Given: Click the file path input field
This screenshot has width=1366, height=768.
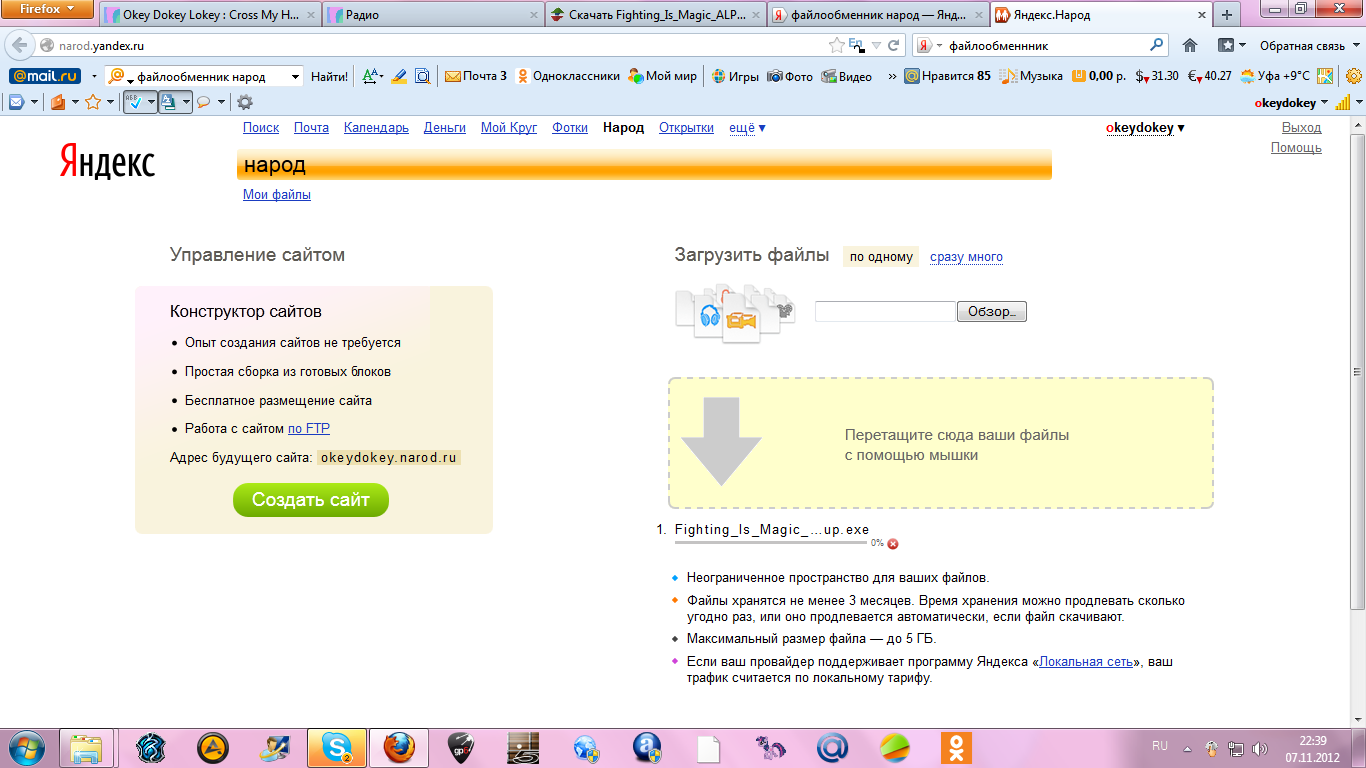Looking at the screenshot, I should (x=886, y=312).
